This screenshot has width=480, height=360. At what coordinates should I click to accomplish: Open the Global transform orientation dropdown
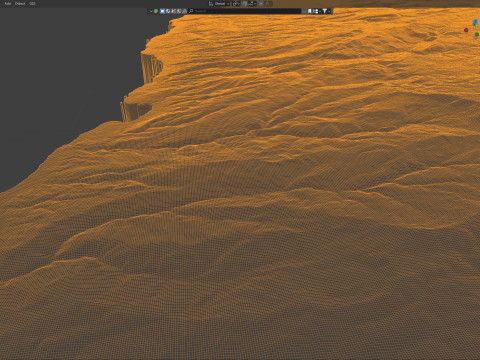[x=219, y=4]
